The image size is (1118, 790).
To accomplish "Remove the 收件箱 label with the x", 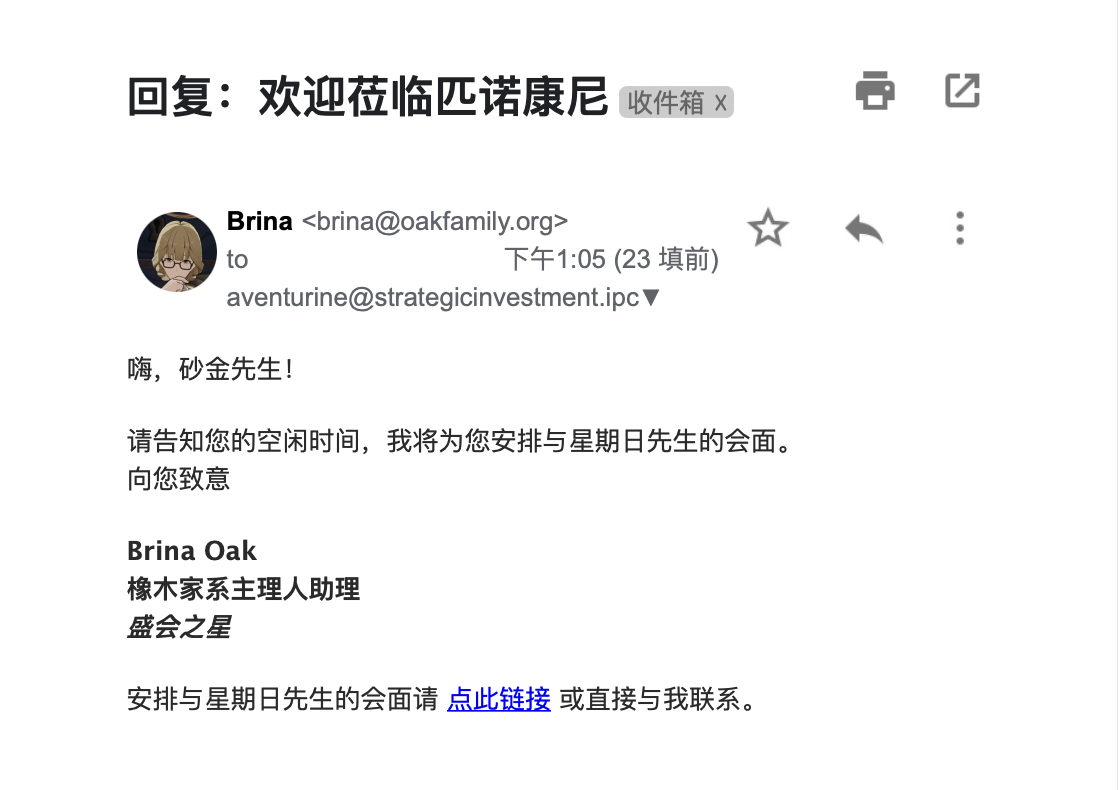I will coord(720,102).
